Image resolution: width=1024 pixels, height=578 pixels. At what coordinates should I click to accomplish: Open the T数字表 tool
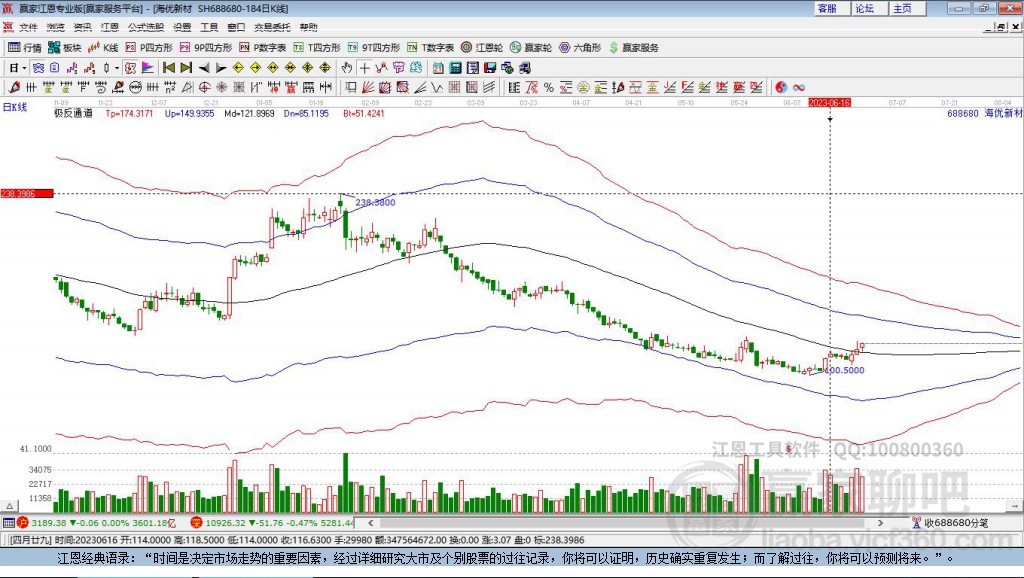430,47
